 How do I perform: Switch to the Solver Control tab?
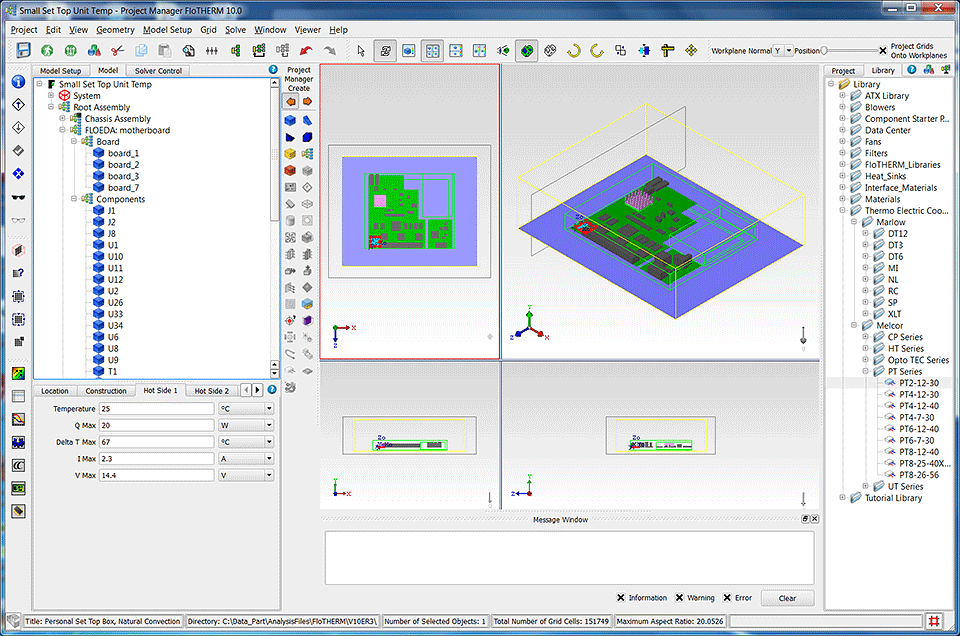158,71
